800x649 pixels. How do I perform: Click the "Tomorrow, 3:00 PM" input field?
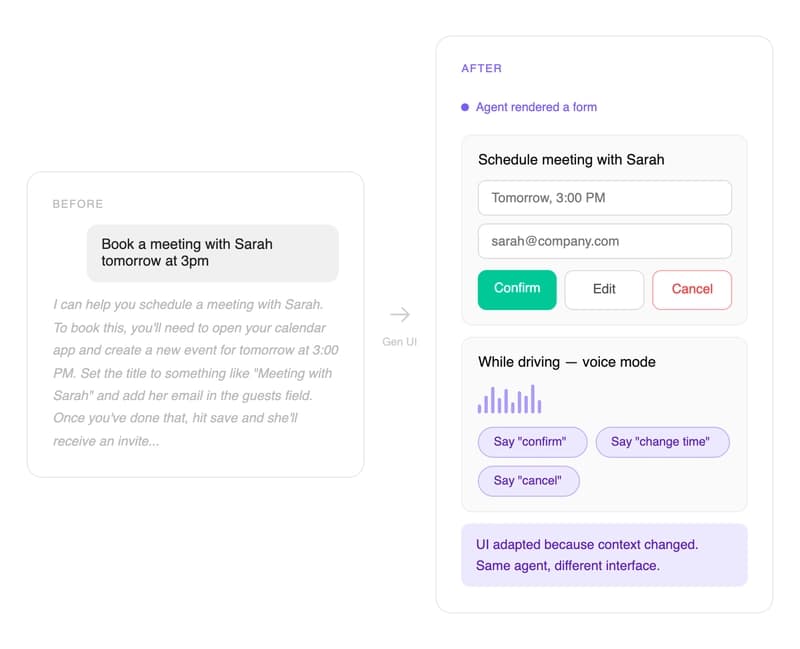(604, 198)
